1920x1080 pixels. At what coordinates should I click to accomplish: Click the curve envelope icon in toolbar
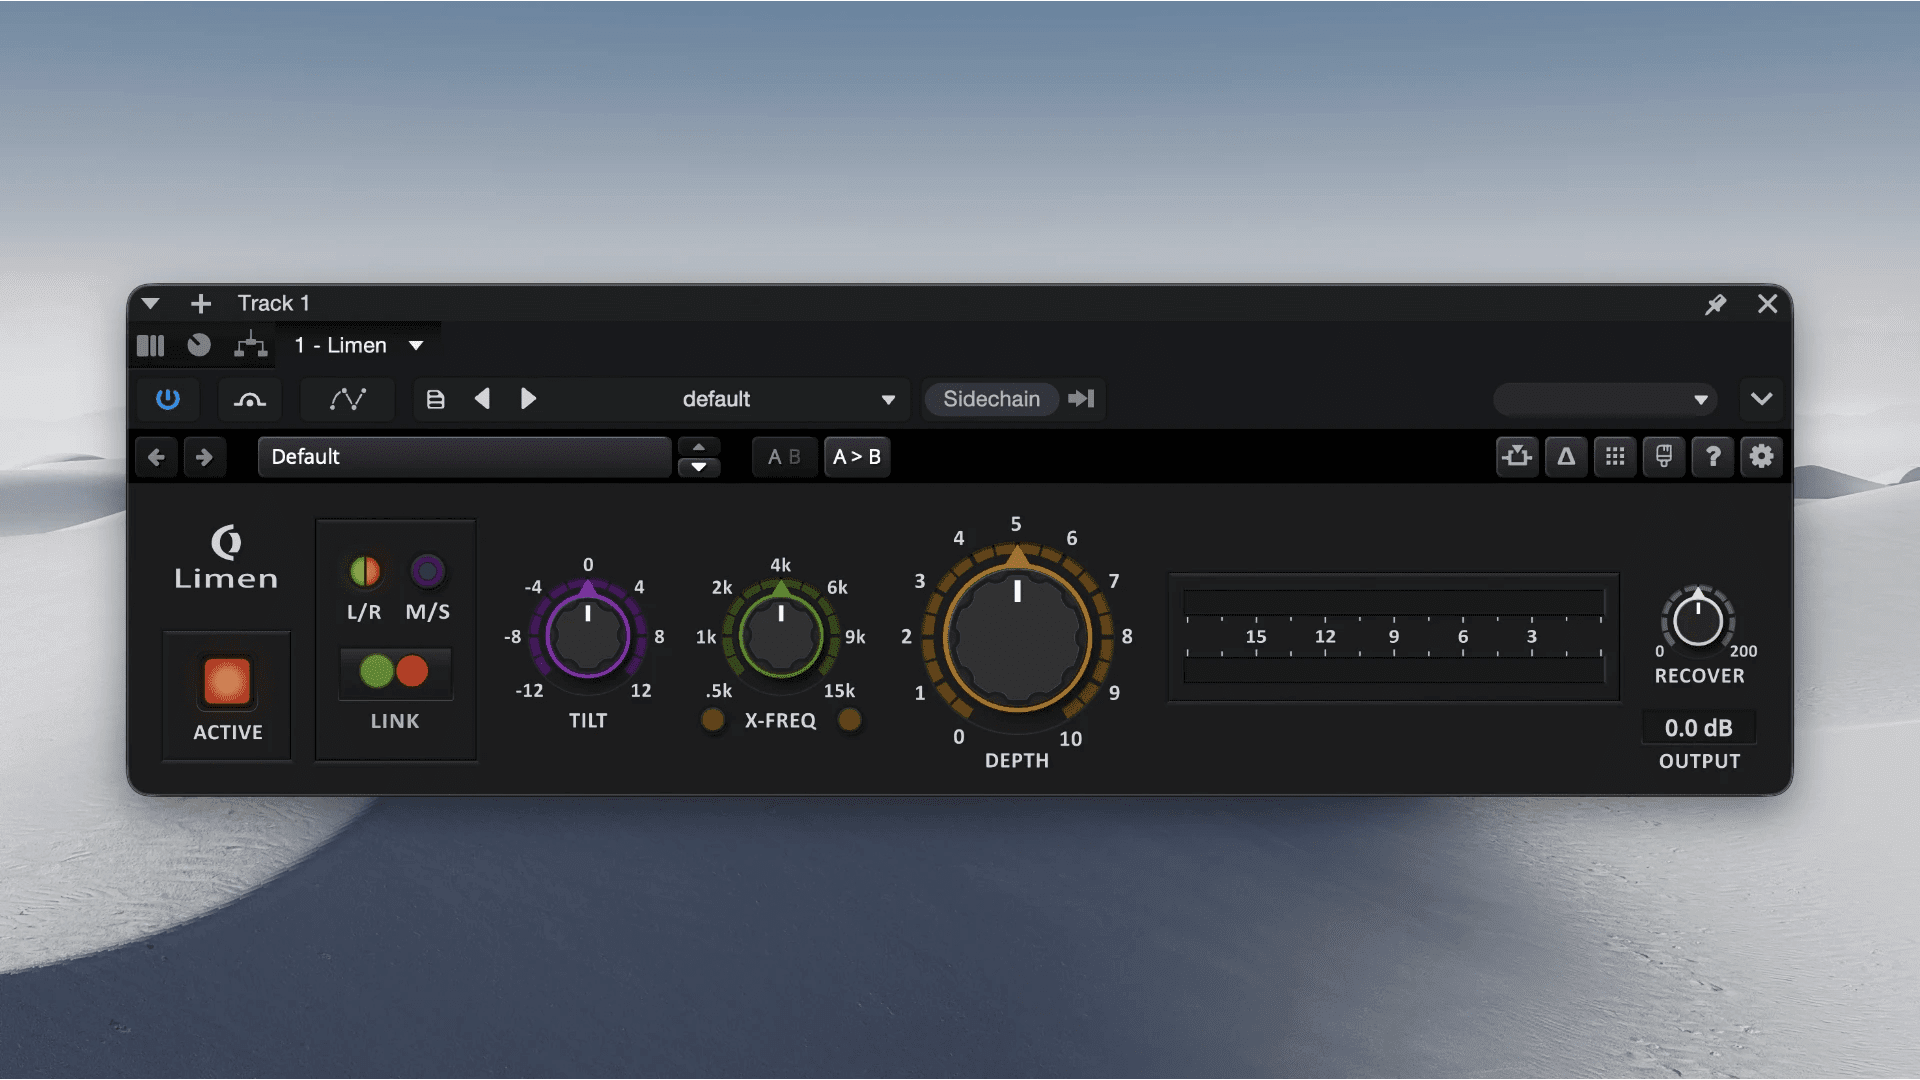click(347, 399)
